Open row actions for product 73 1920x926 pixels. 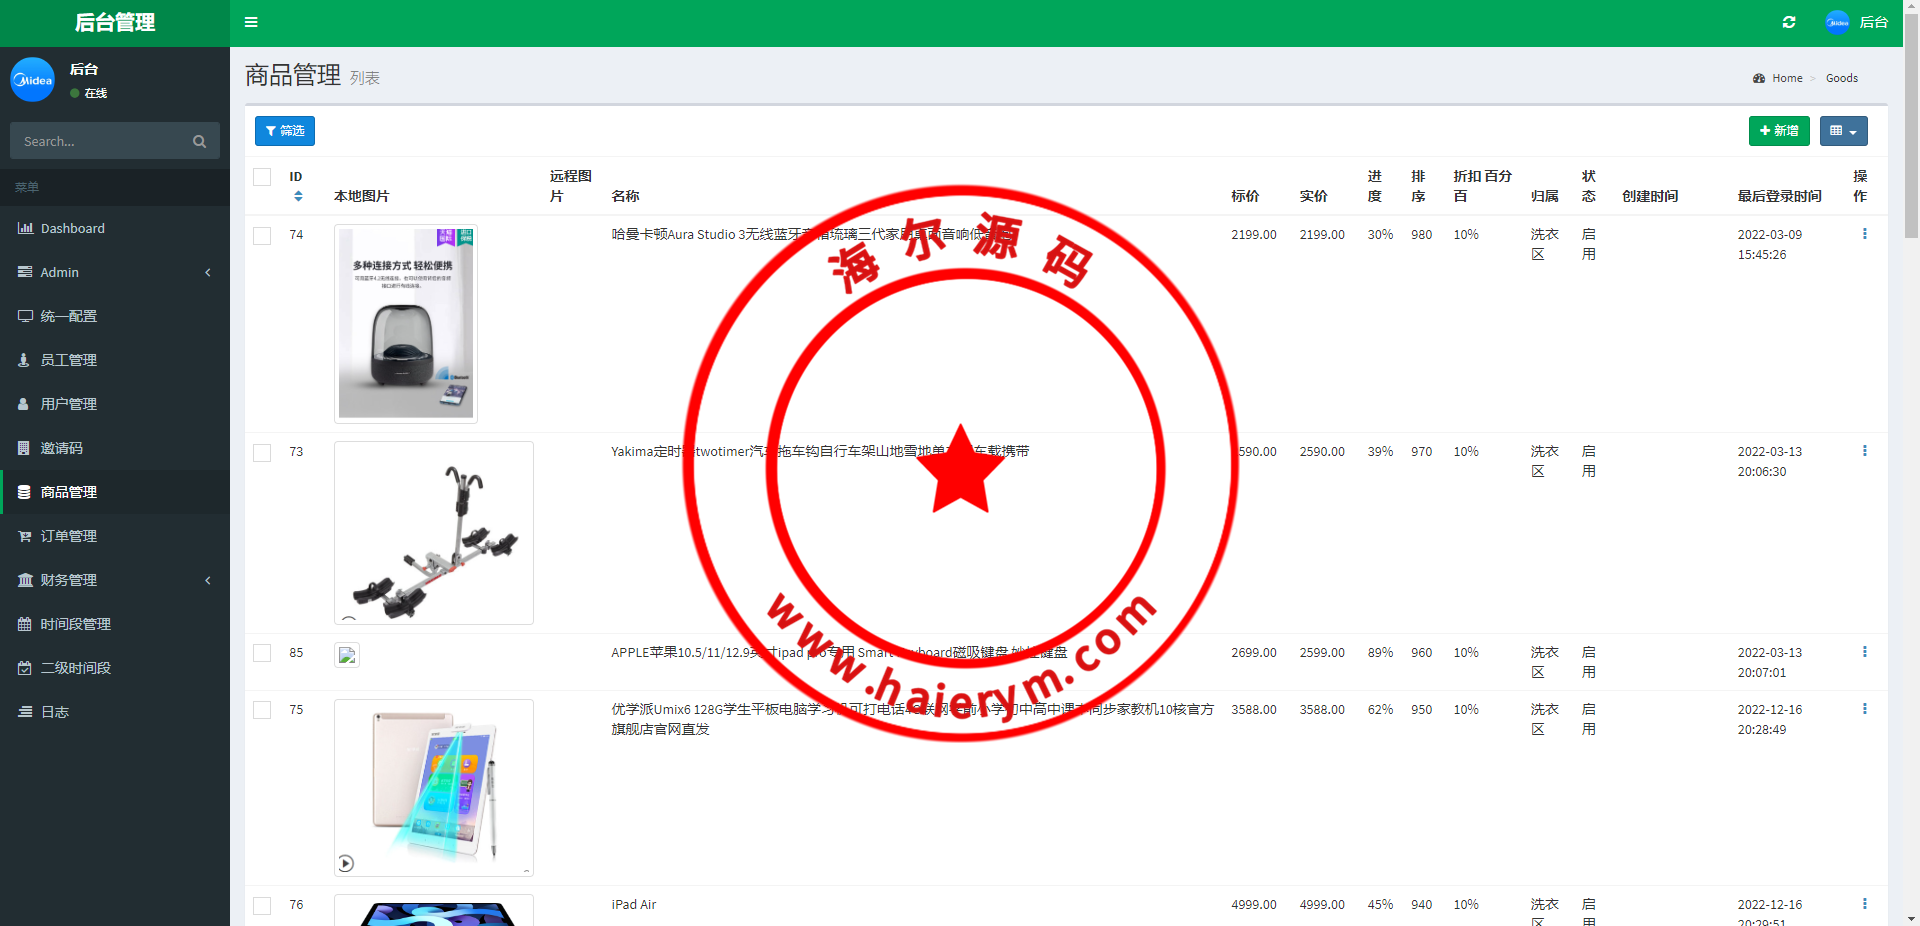(1864, 451)
